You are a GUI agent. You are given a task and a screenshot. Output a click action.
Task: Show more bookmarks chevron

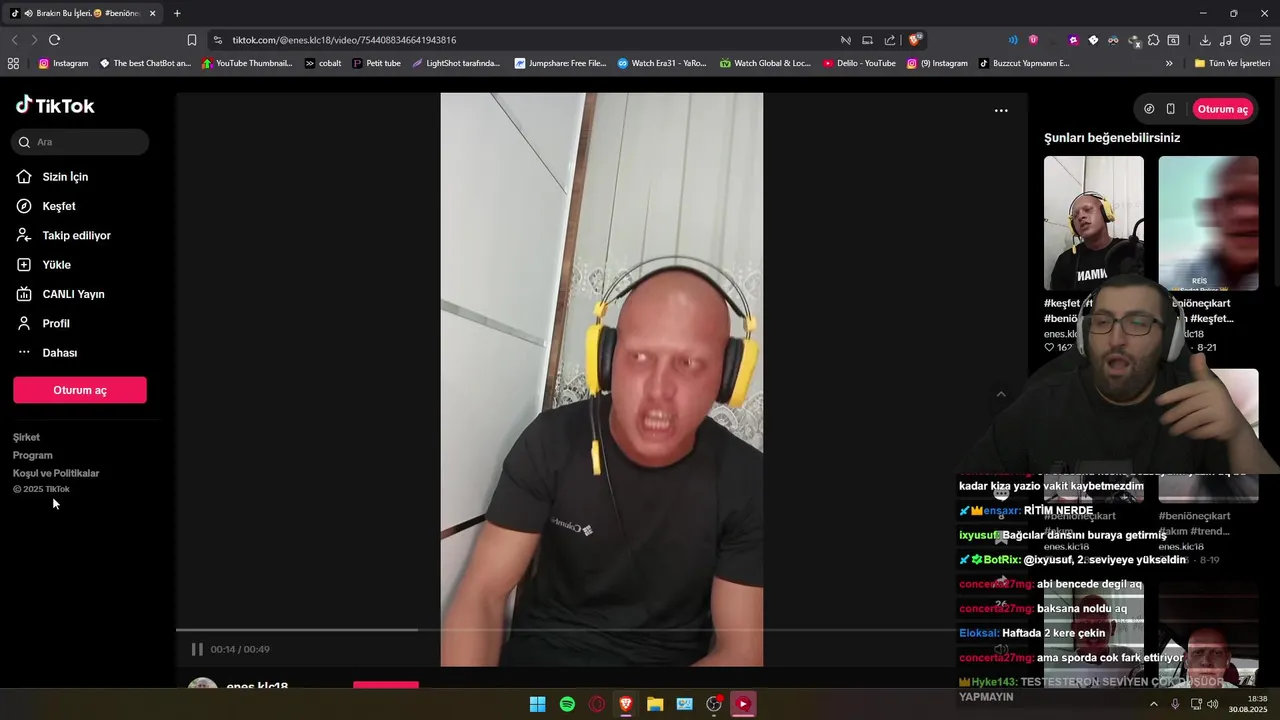(x=1169, y=63)
